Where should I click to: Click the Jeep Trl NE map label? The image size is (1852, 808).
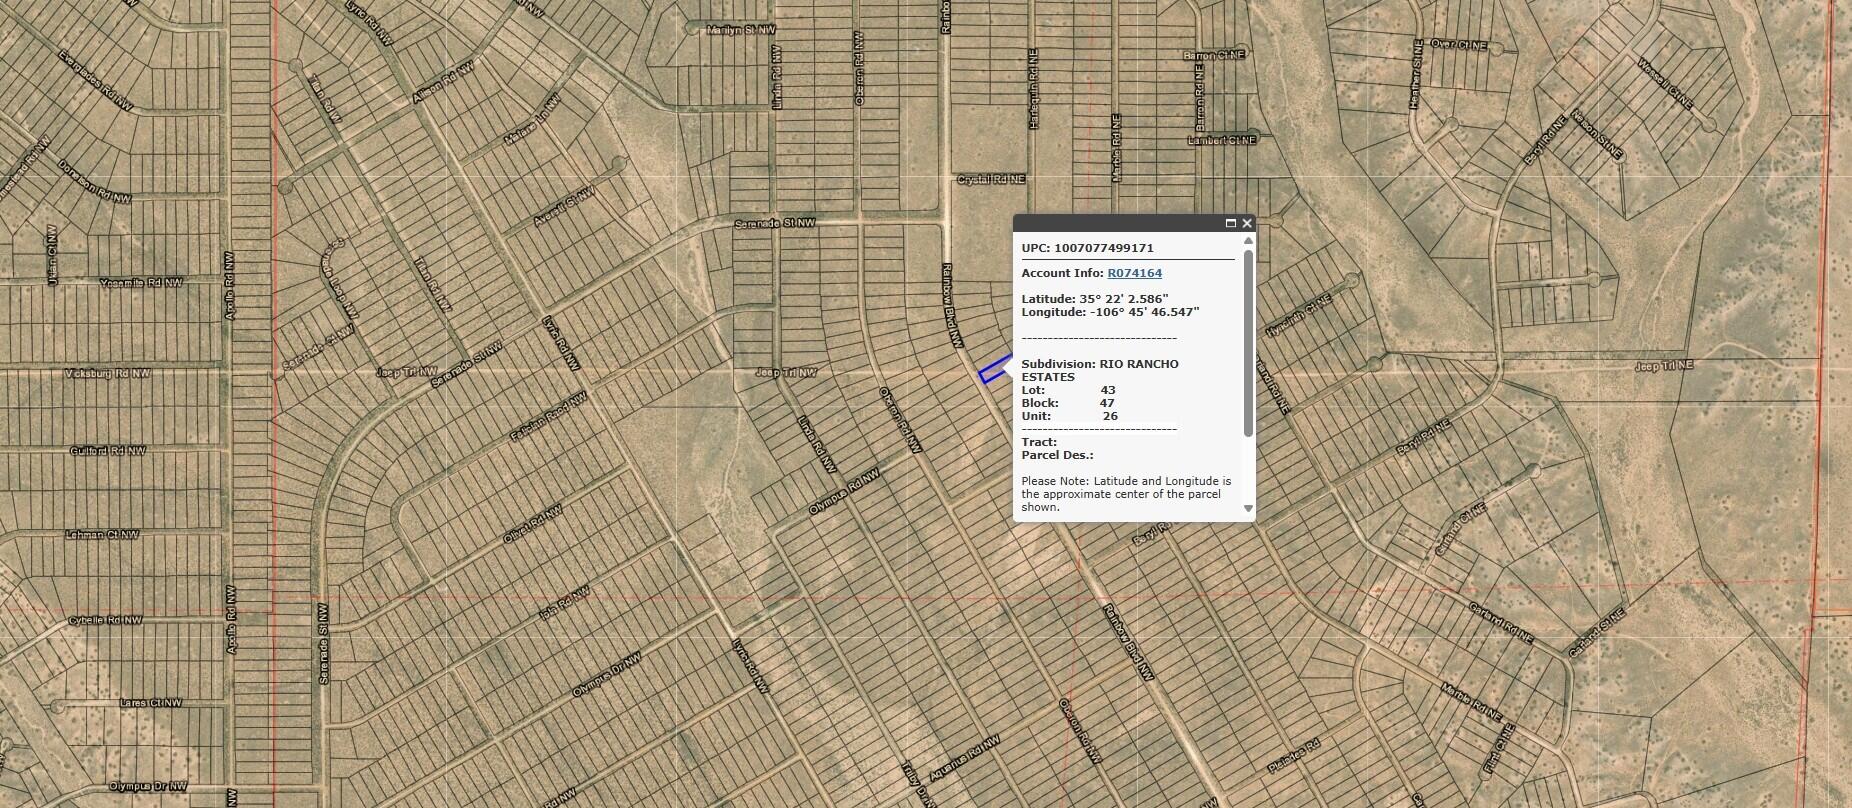(1665, 366)
